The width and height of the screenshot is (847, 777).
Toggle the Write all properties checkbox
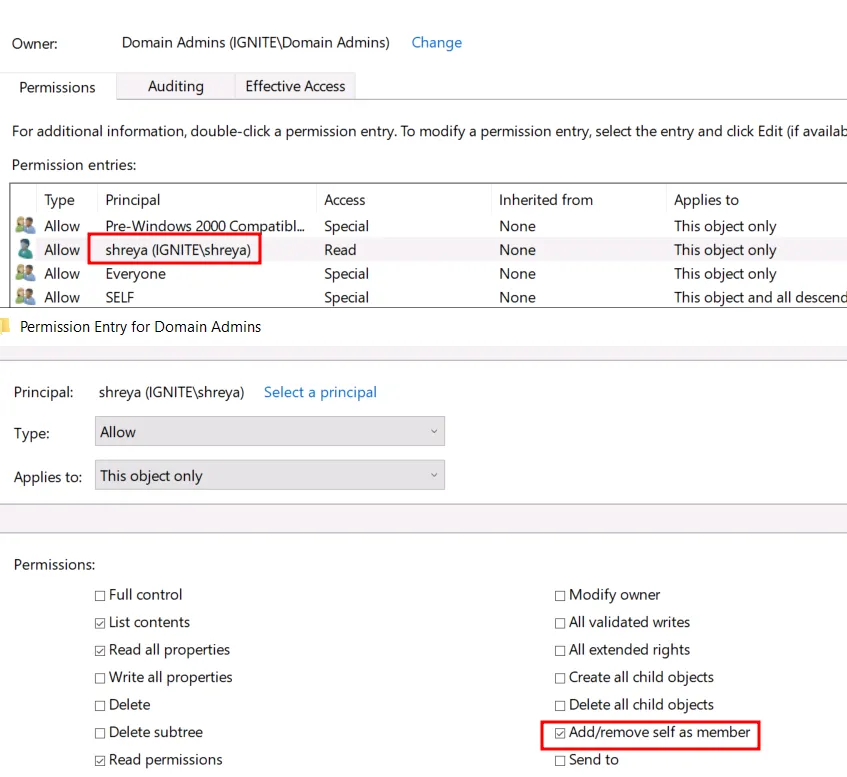(100, 678)
